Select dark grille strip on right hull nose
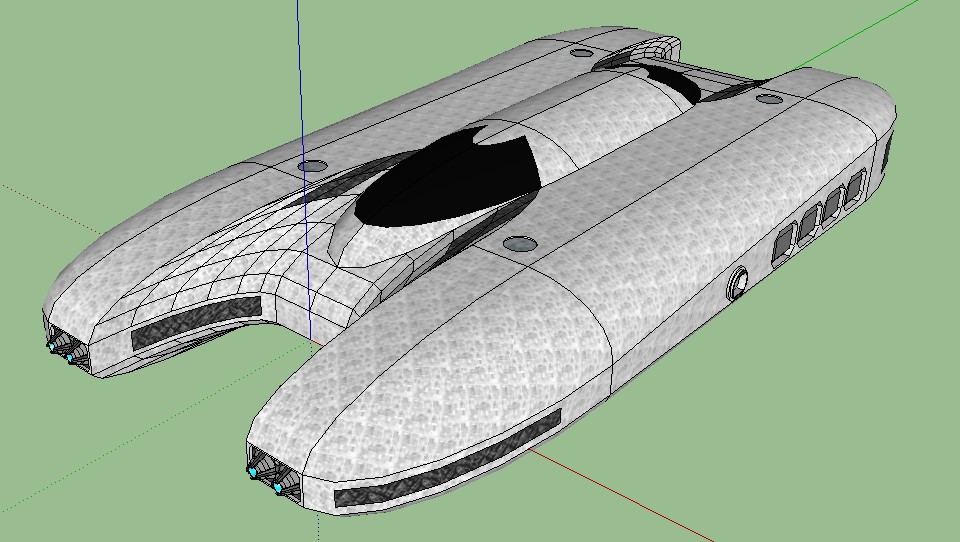The height and width of the screenshot is (542, 960). [450, 460]
